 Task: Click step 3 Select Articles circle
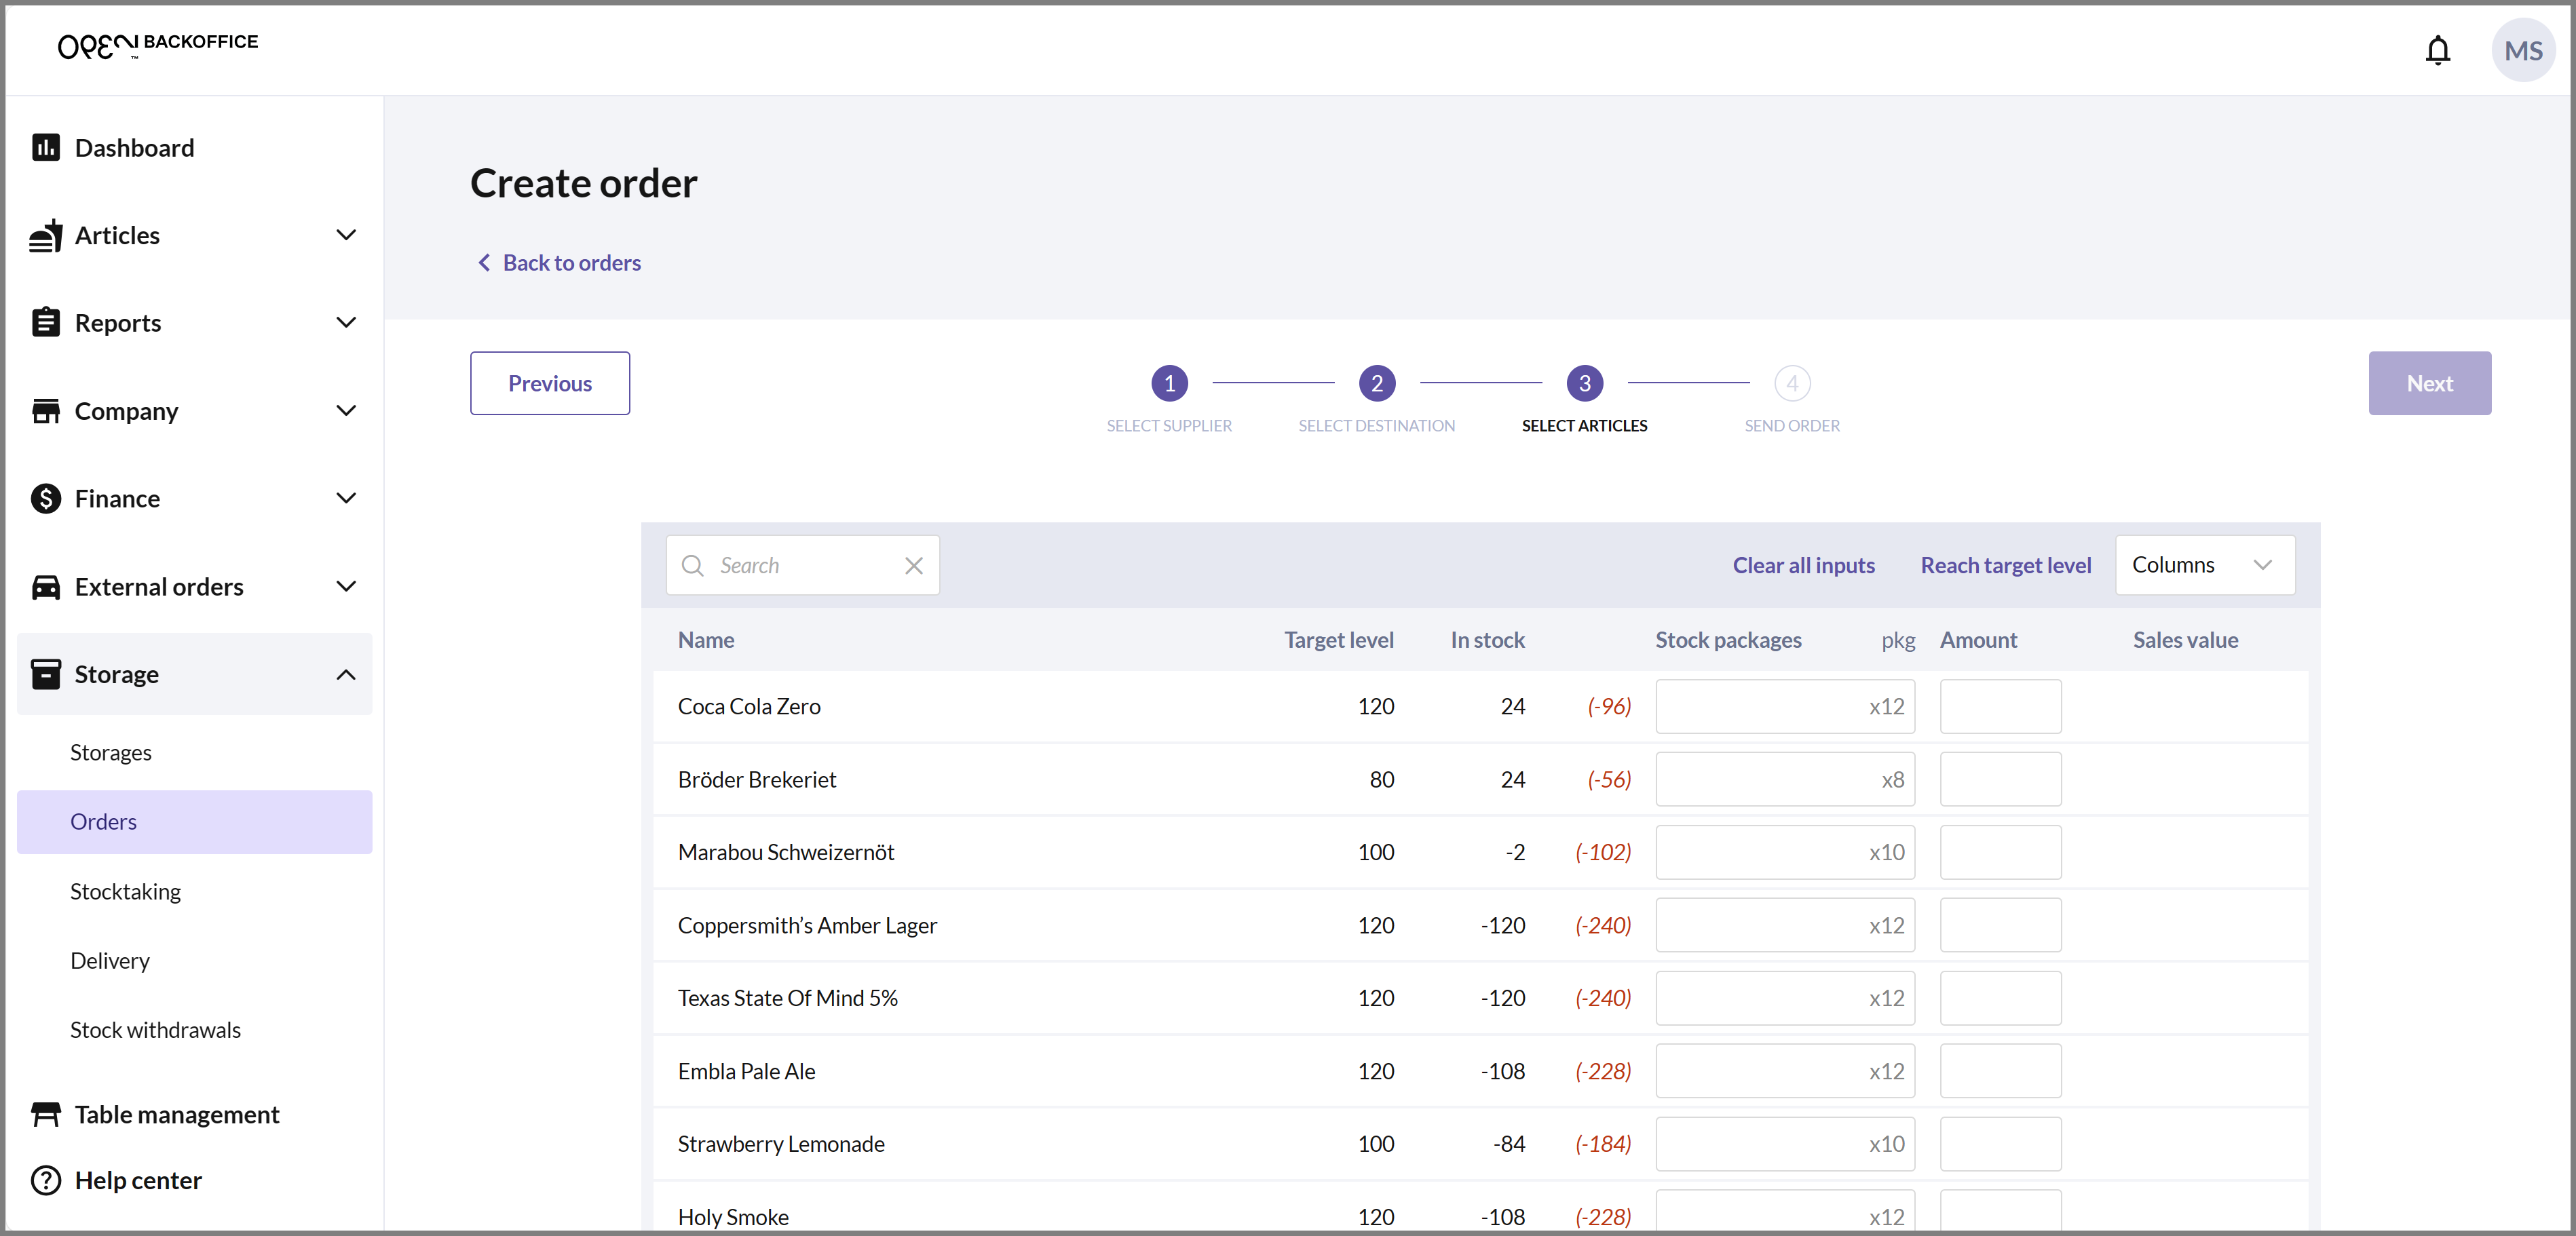(1584, 383)
